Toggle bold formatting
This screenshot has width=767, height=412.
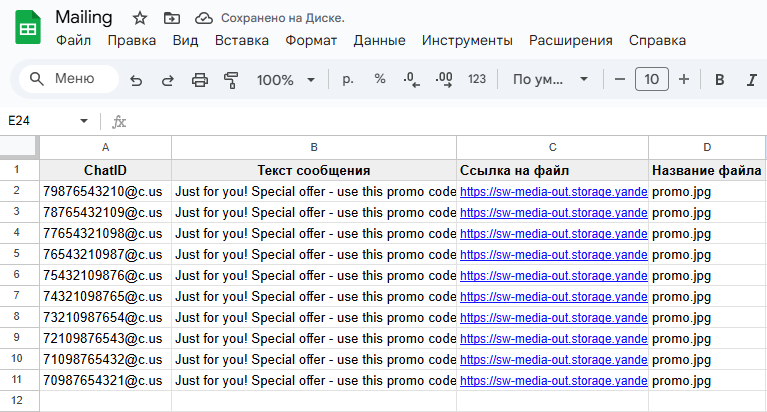pos(720,79)
